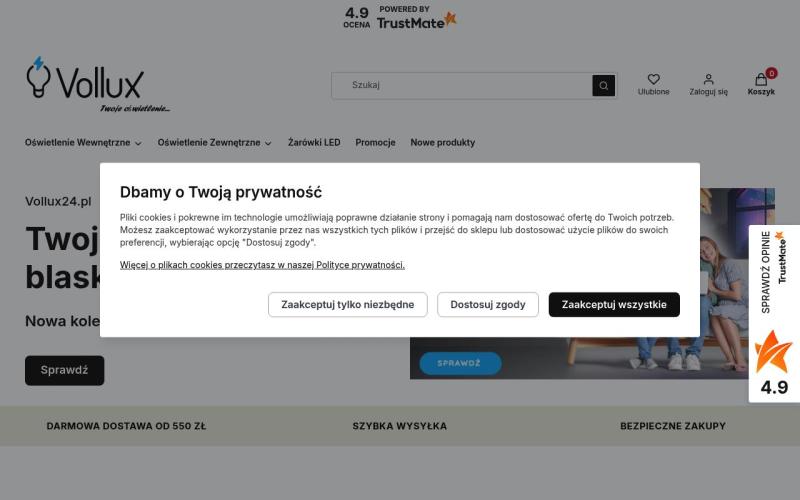Select the Promocje menu item

(x=376, y=142)
